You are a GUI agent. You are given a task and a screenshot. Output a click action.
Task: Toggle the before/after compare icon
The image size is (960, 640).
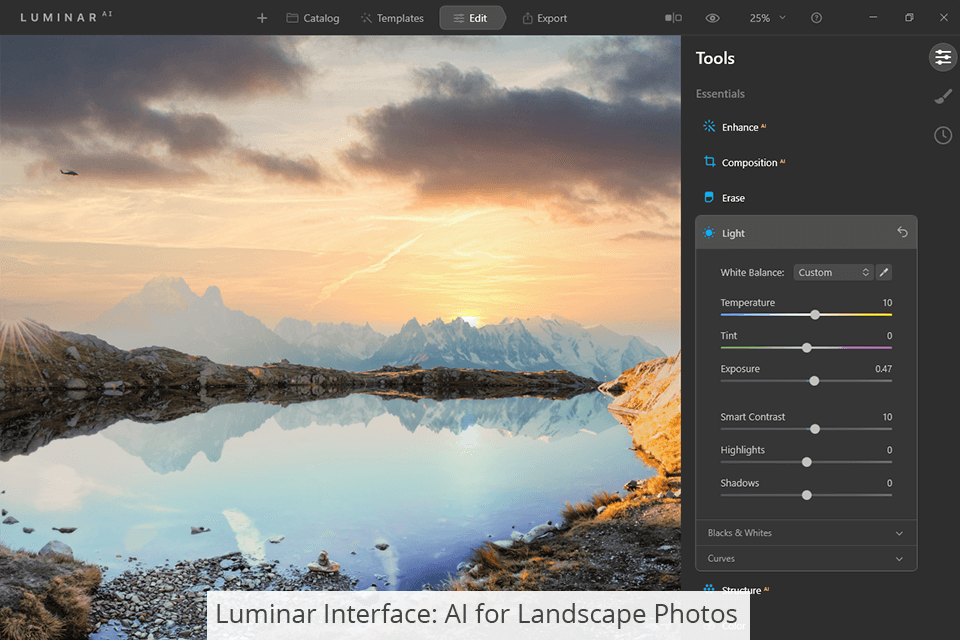coord(673,18)
